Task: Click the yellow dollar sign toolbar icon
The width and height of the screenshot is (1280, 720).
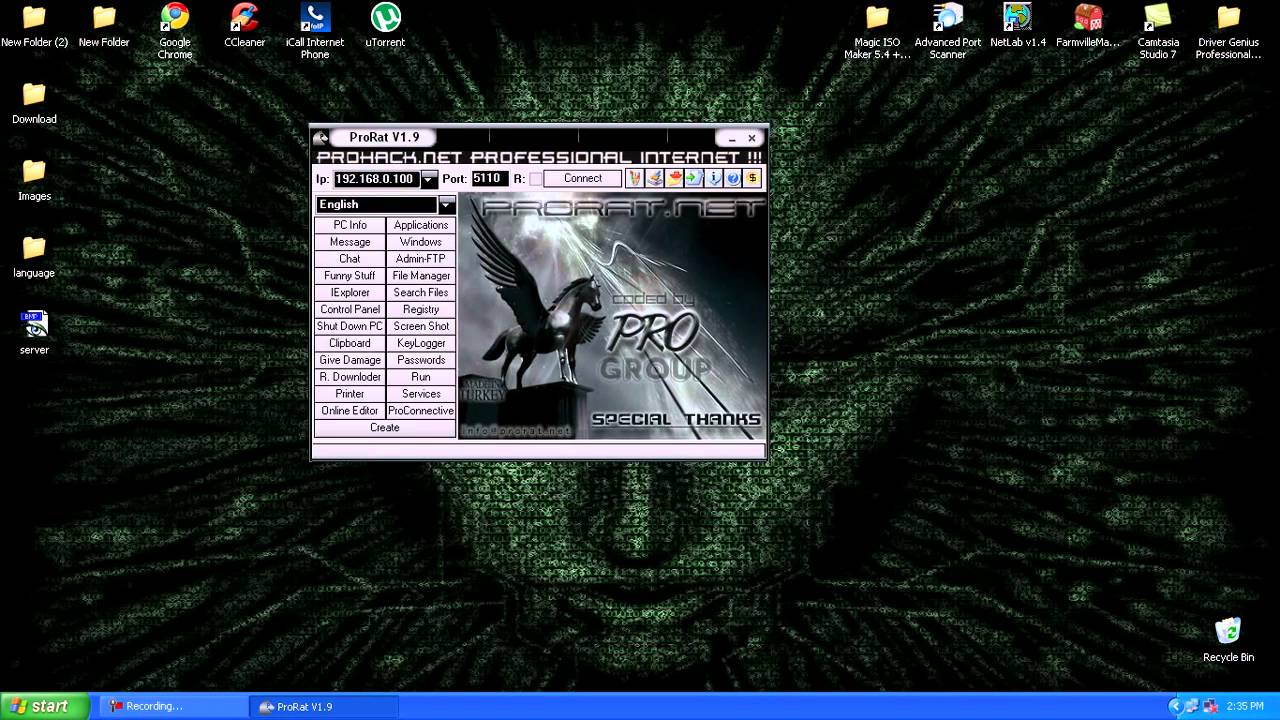Action: click(x=753, y=179)
